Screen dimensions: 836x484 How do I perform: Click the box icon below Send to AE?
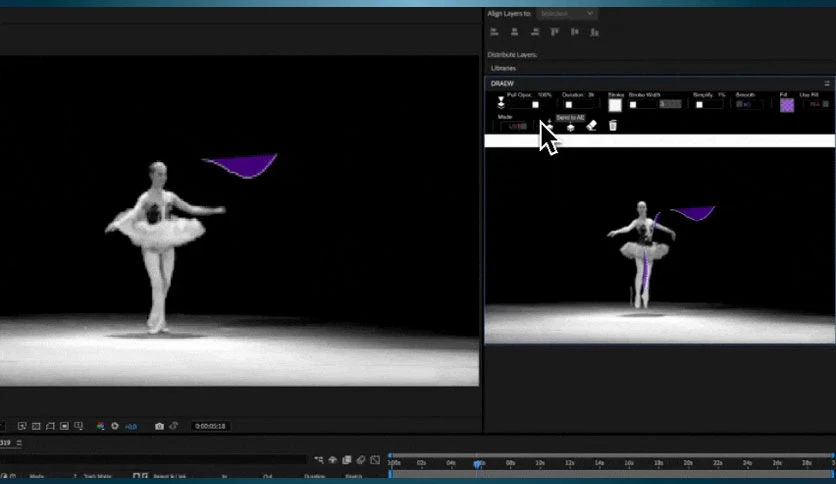pyautogui.click(x=570, y=127)
